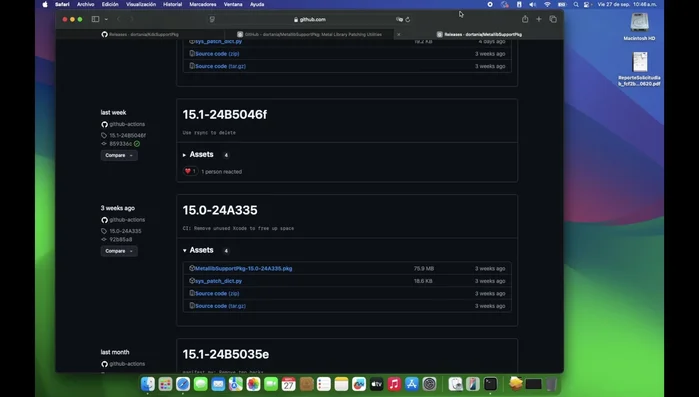The image size is (699, 397).
Task: Open the Marcadores menu
Action: 203,4
